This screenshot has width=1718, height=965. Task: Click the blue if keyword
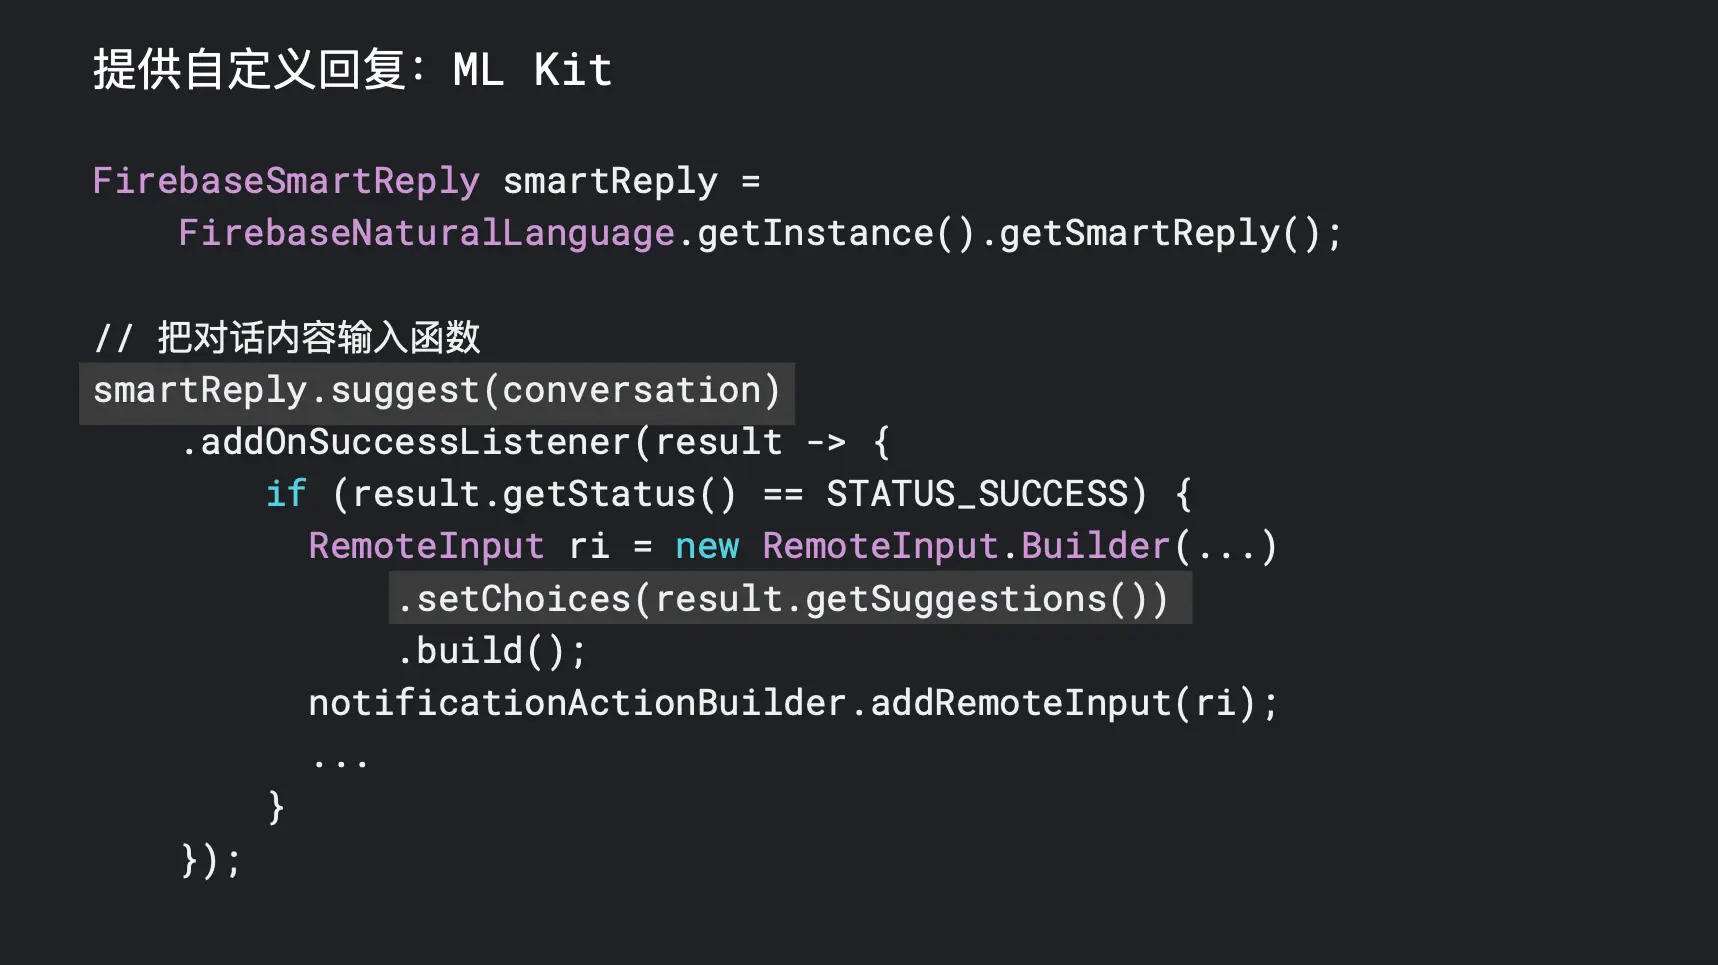(286, 494)
